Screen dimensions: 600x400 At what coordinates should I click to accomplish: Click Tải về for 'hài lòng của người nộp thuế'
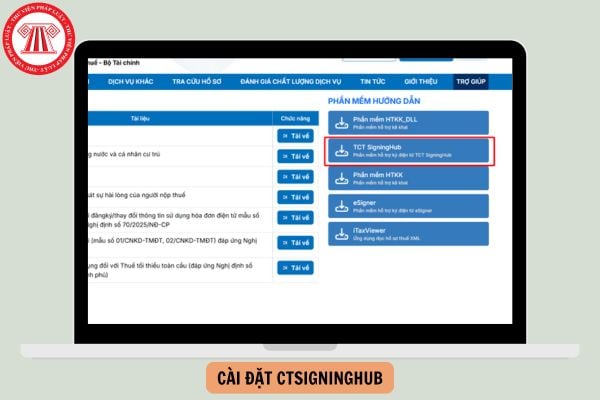(x=295, y=197)
